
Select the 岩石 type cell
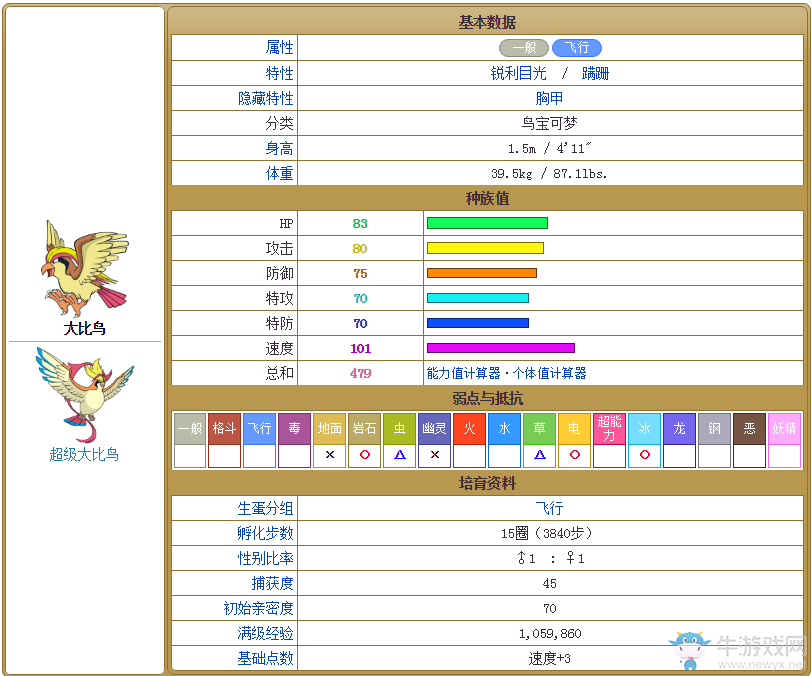click(365, 428)
